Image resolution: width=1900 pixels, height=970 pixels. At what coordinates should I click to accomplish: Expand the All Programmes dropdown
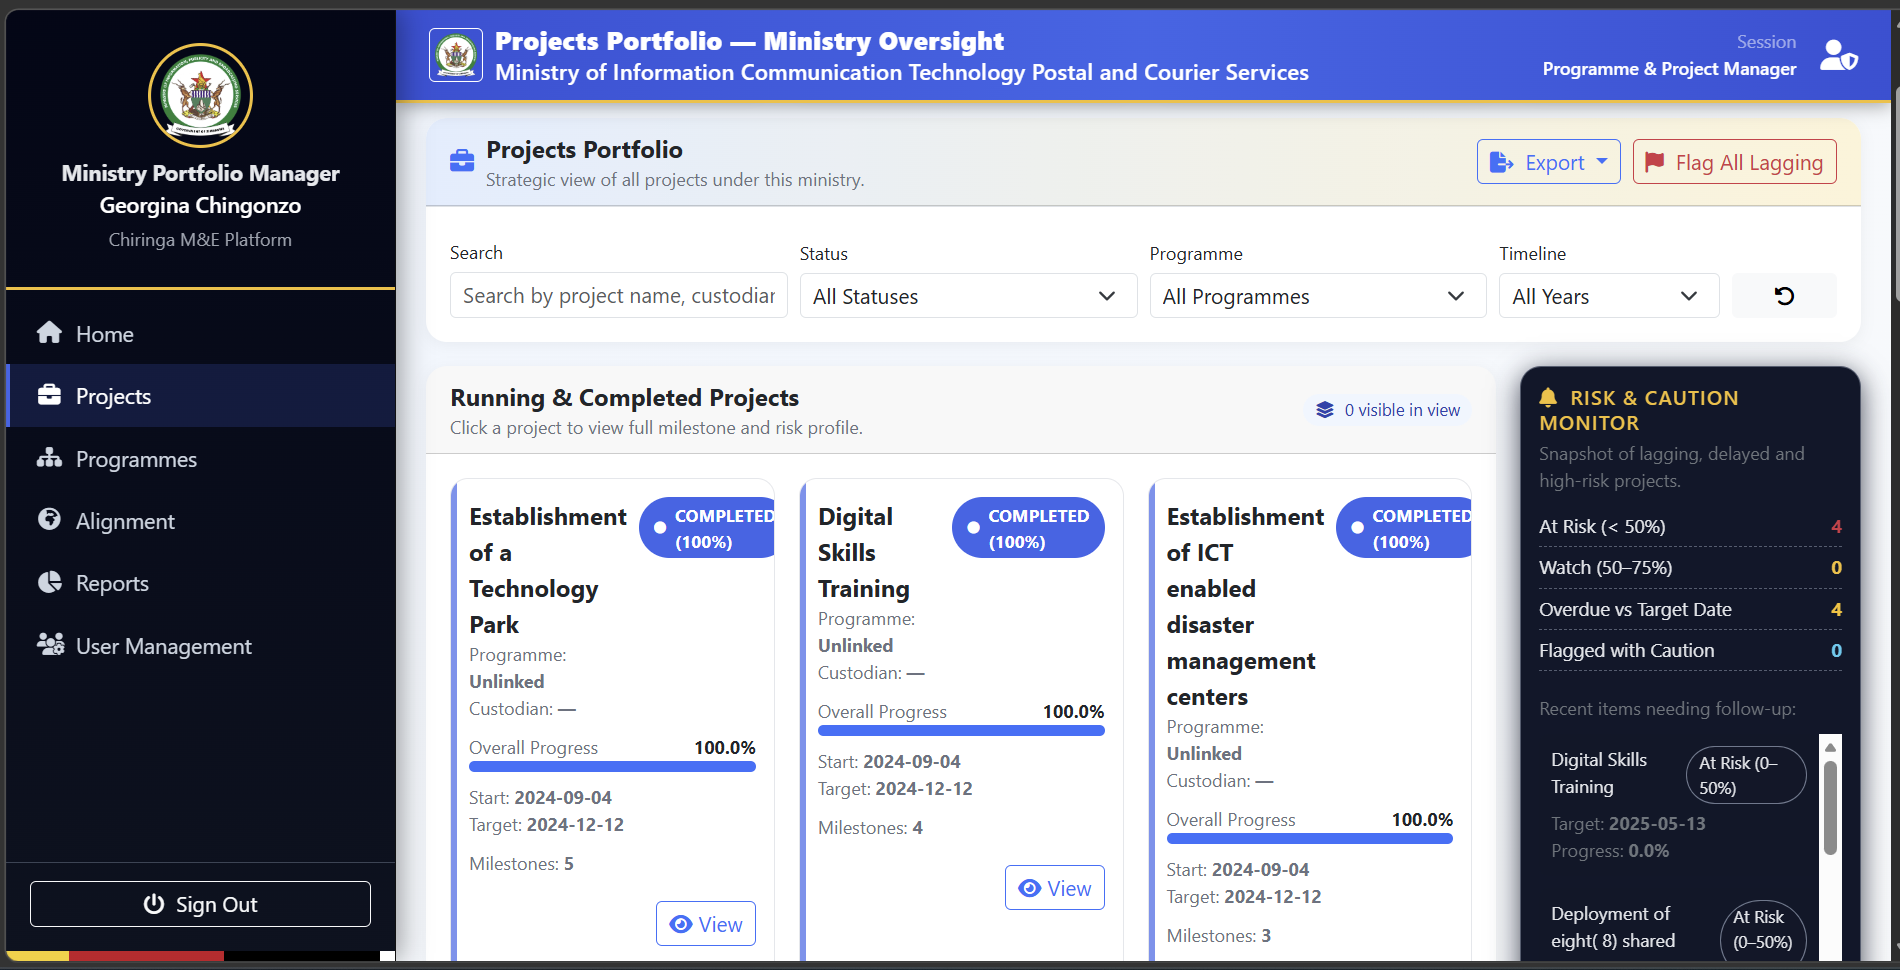(x=1317, y=295)
